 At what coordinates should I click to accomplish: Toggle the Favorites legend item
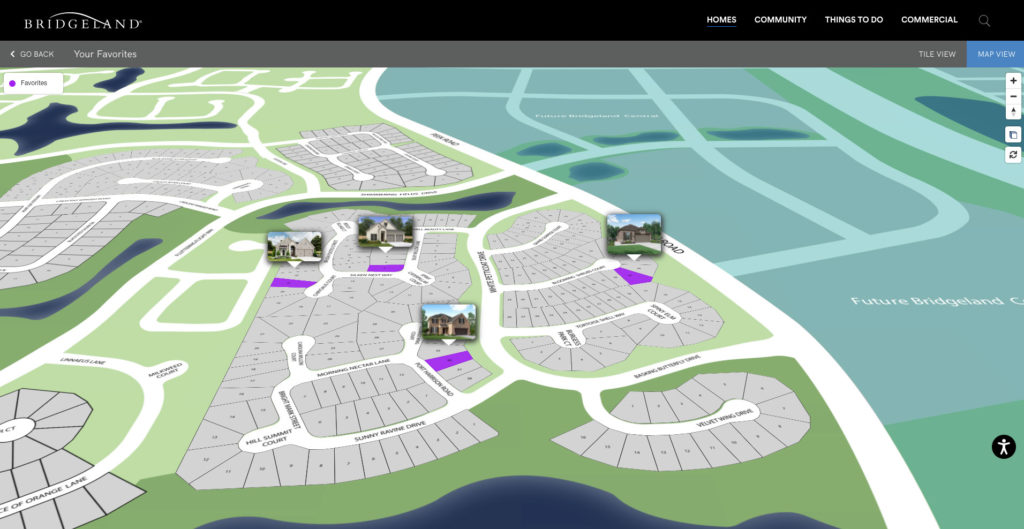pyautogui.click(x=33, y=83)
